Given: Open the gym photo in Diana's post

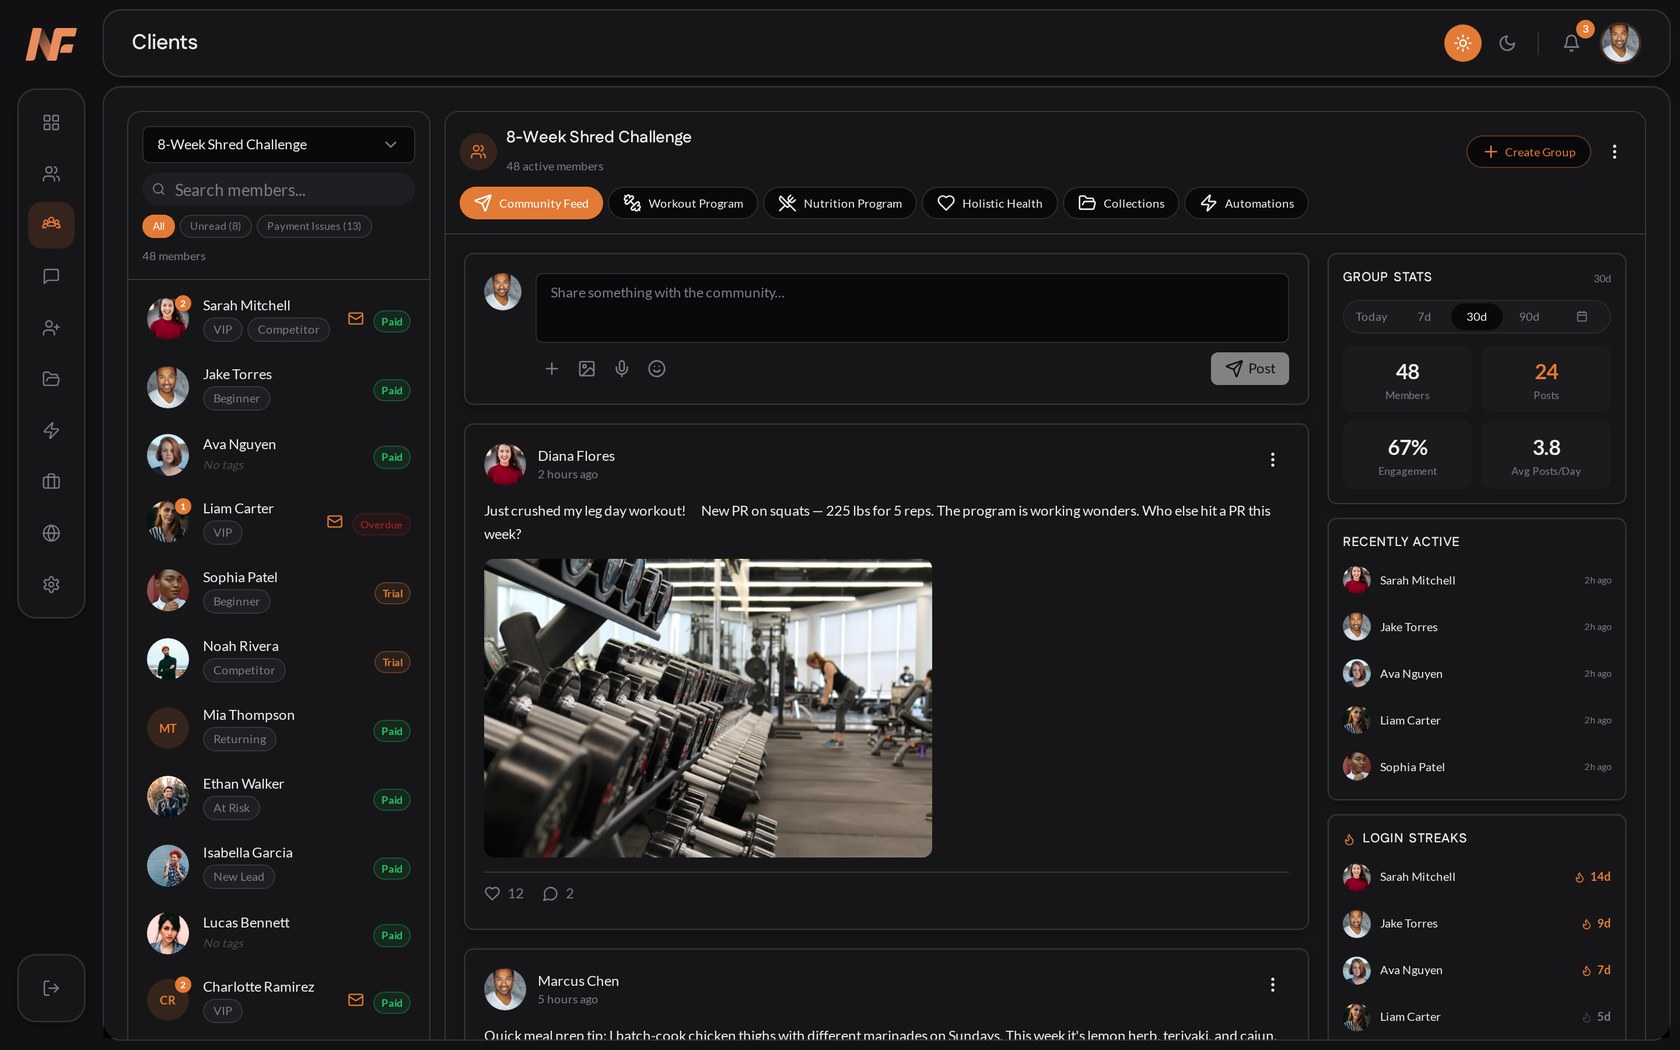Looking at the screenshot, I should [x=708, y=708].
